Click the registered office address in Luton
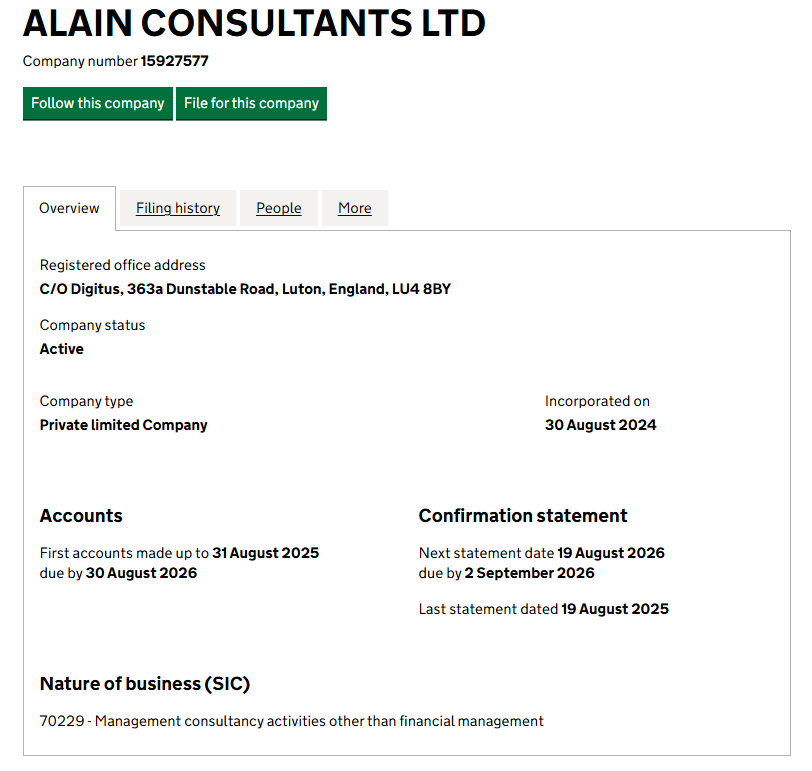Image resolution: width=812 pixels, height=771 pixels. [245, 289]
